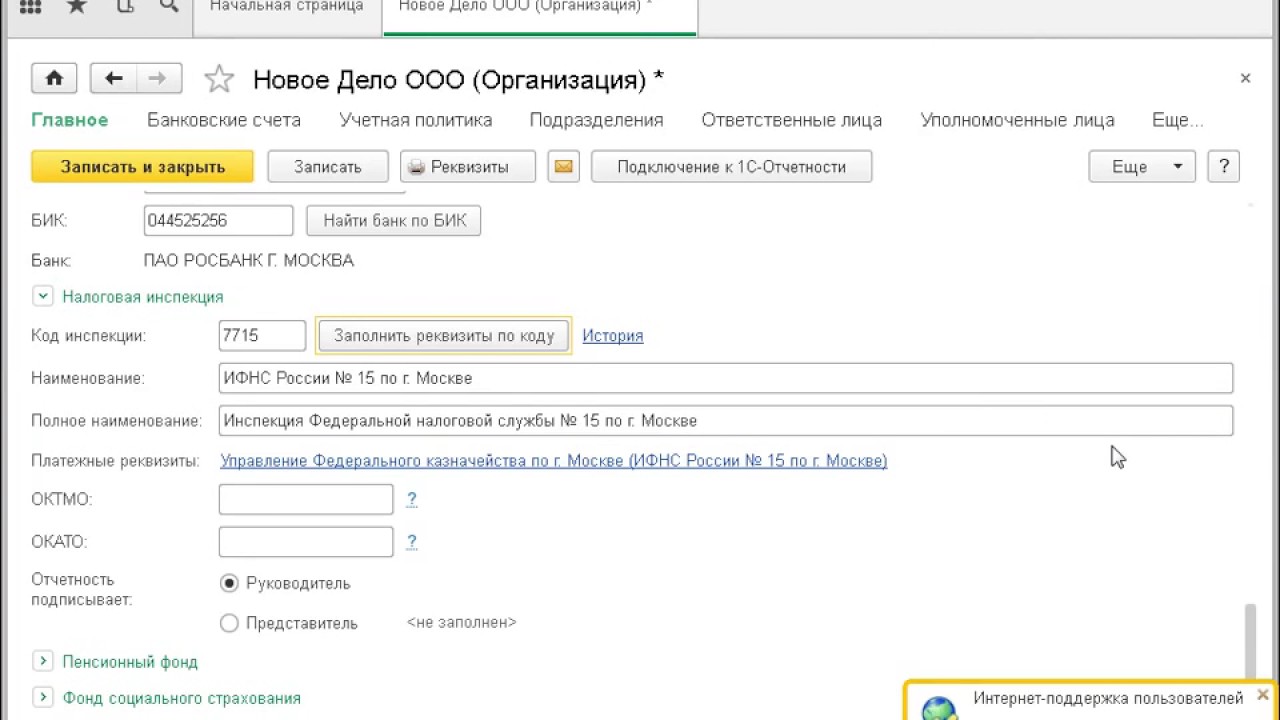Navigate back with left arrow button
The image size is (1280, 720).
coord(113,79)
